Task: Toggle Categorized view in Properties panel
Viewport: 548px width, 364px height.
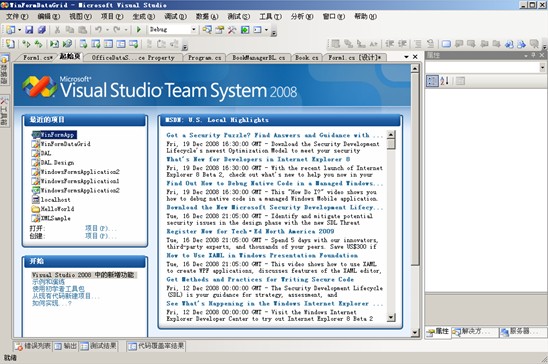Action: pyautogui.click(x=432, y=81)
